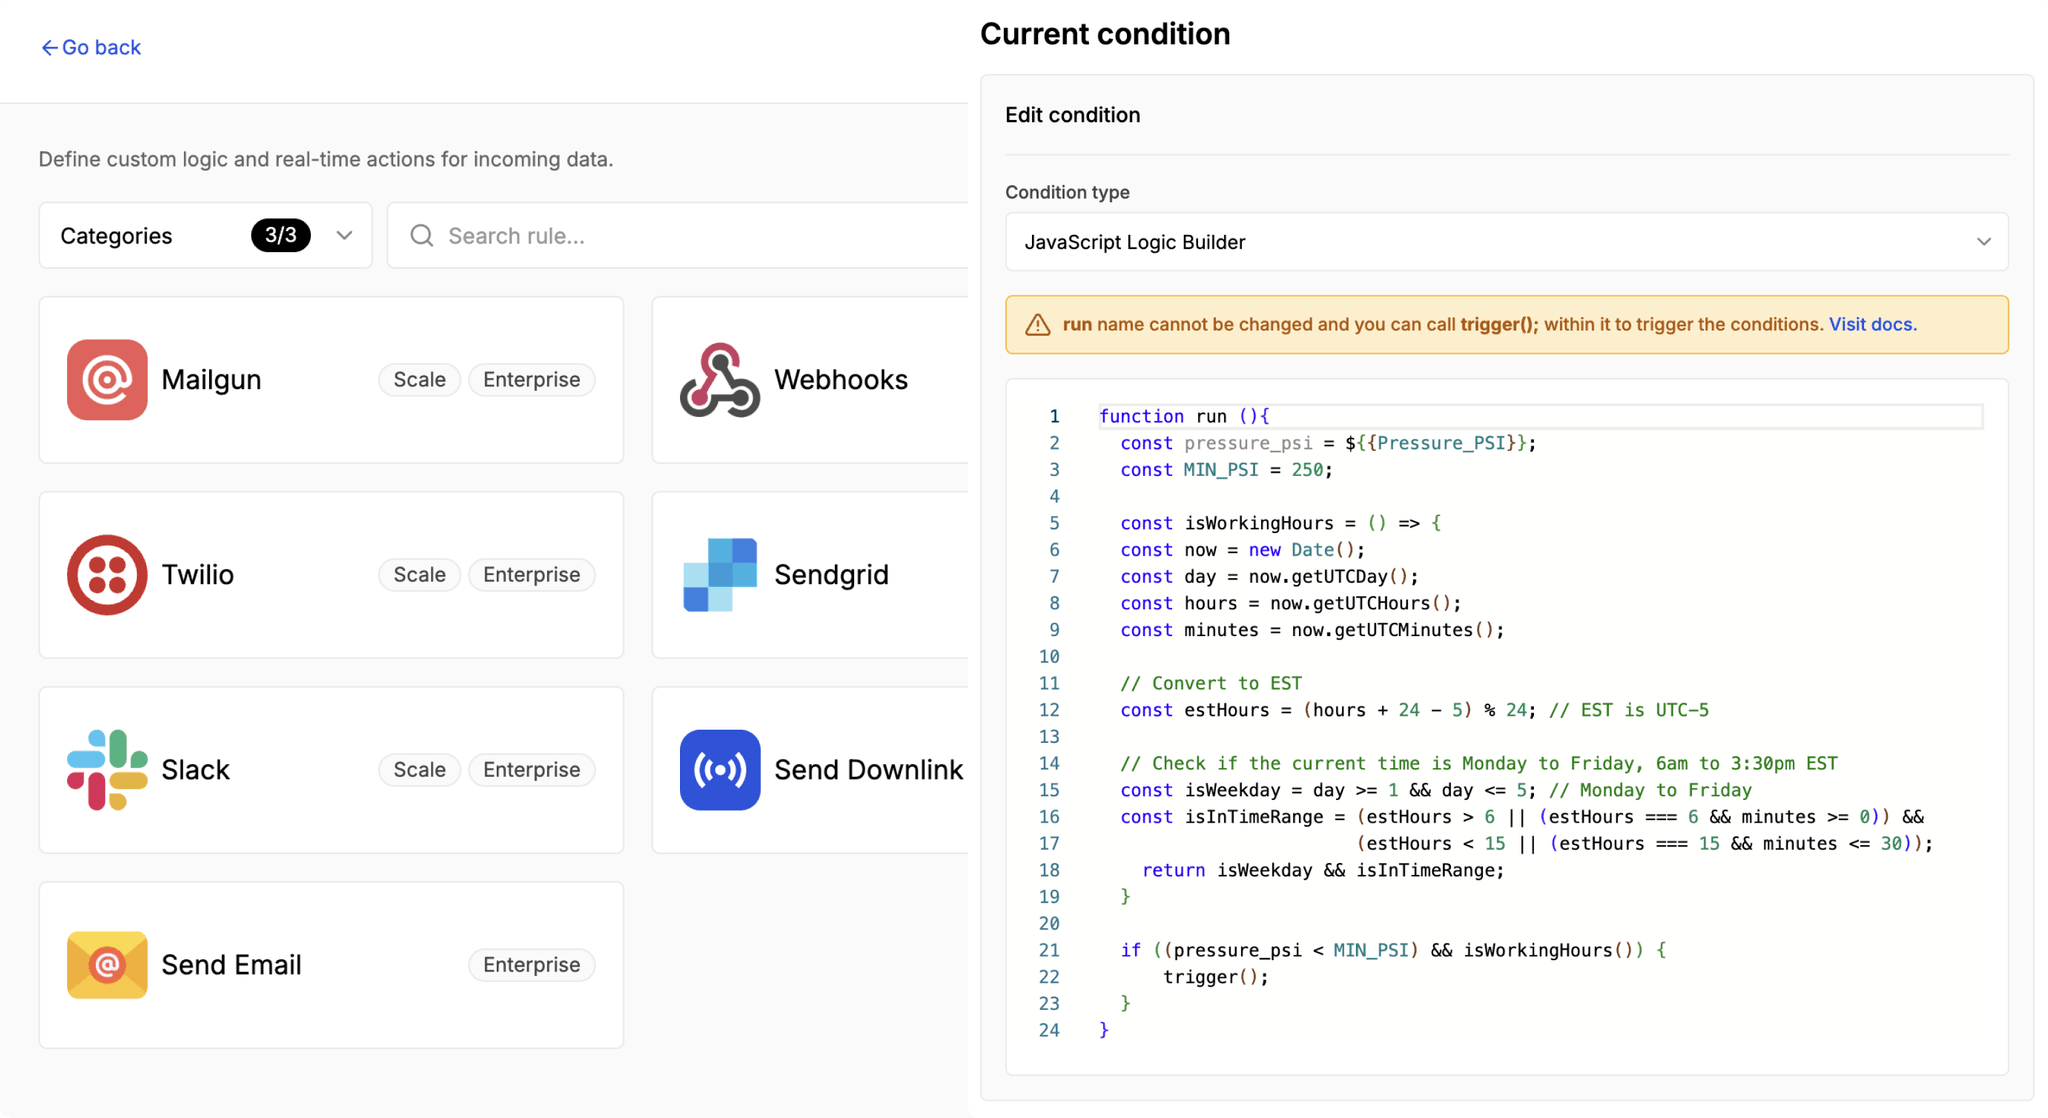This screenshot has width=2048, height=1118.
Task: Open the Condition type dropdown
Action: click(1506, 242)
